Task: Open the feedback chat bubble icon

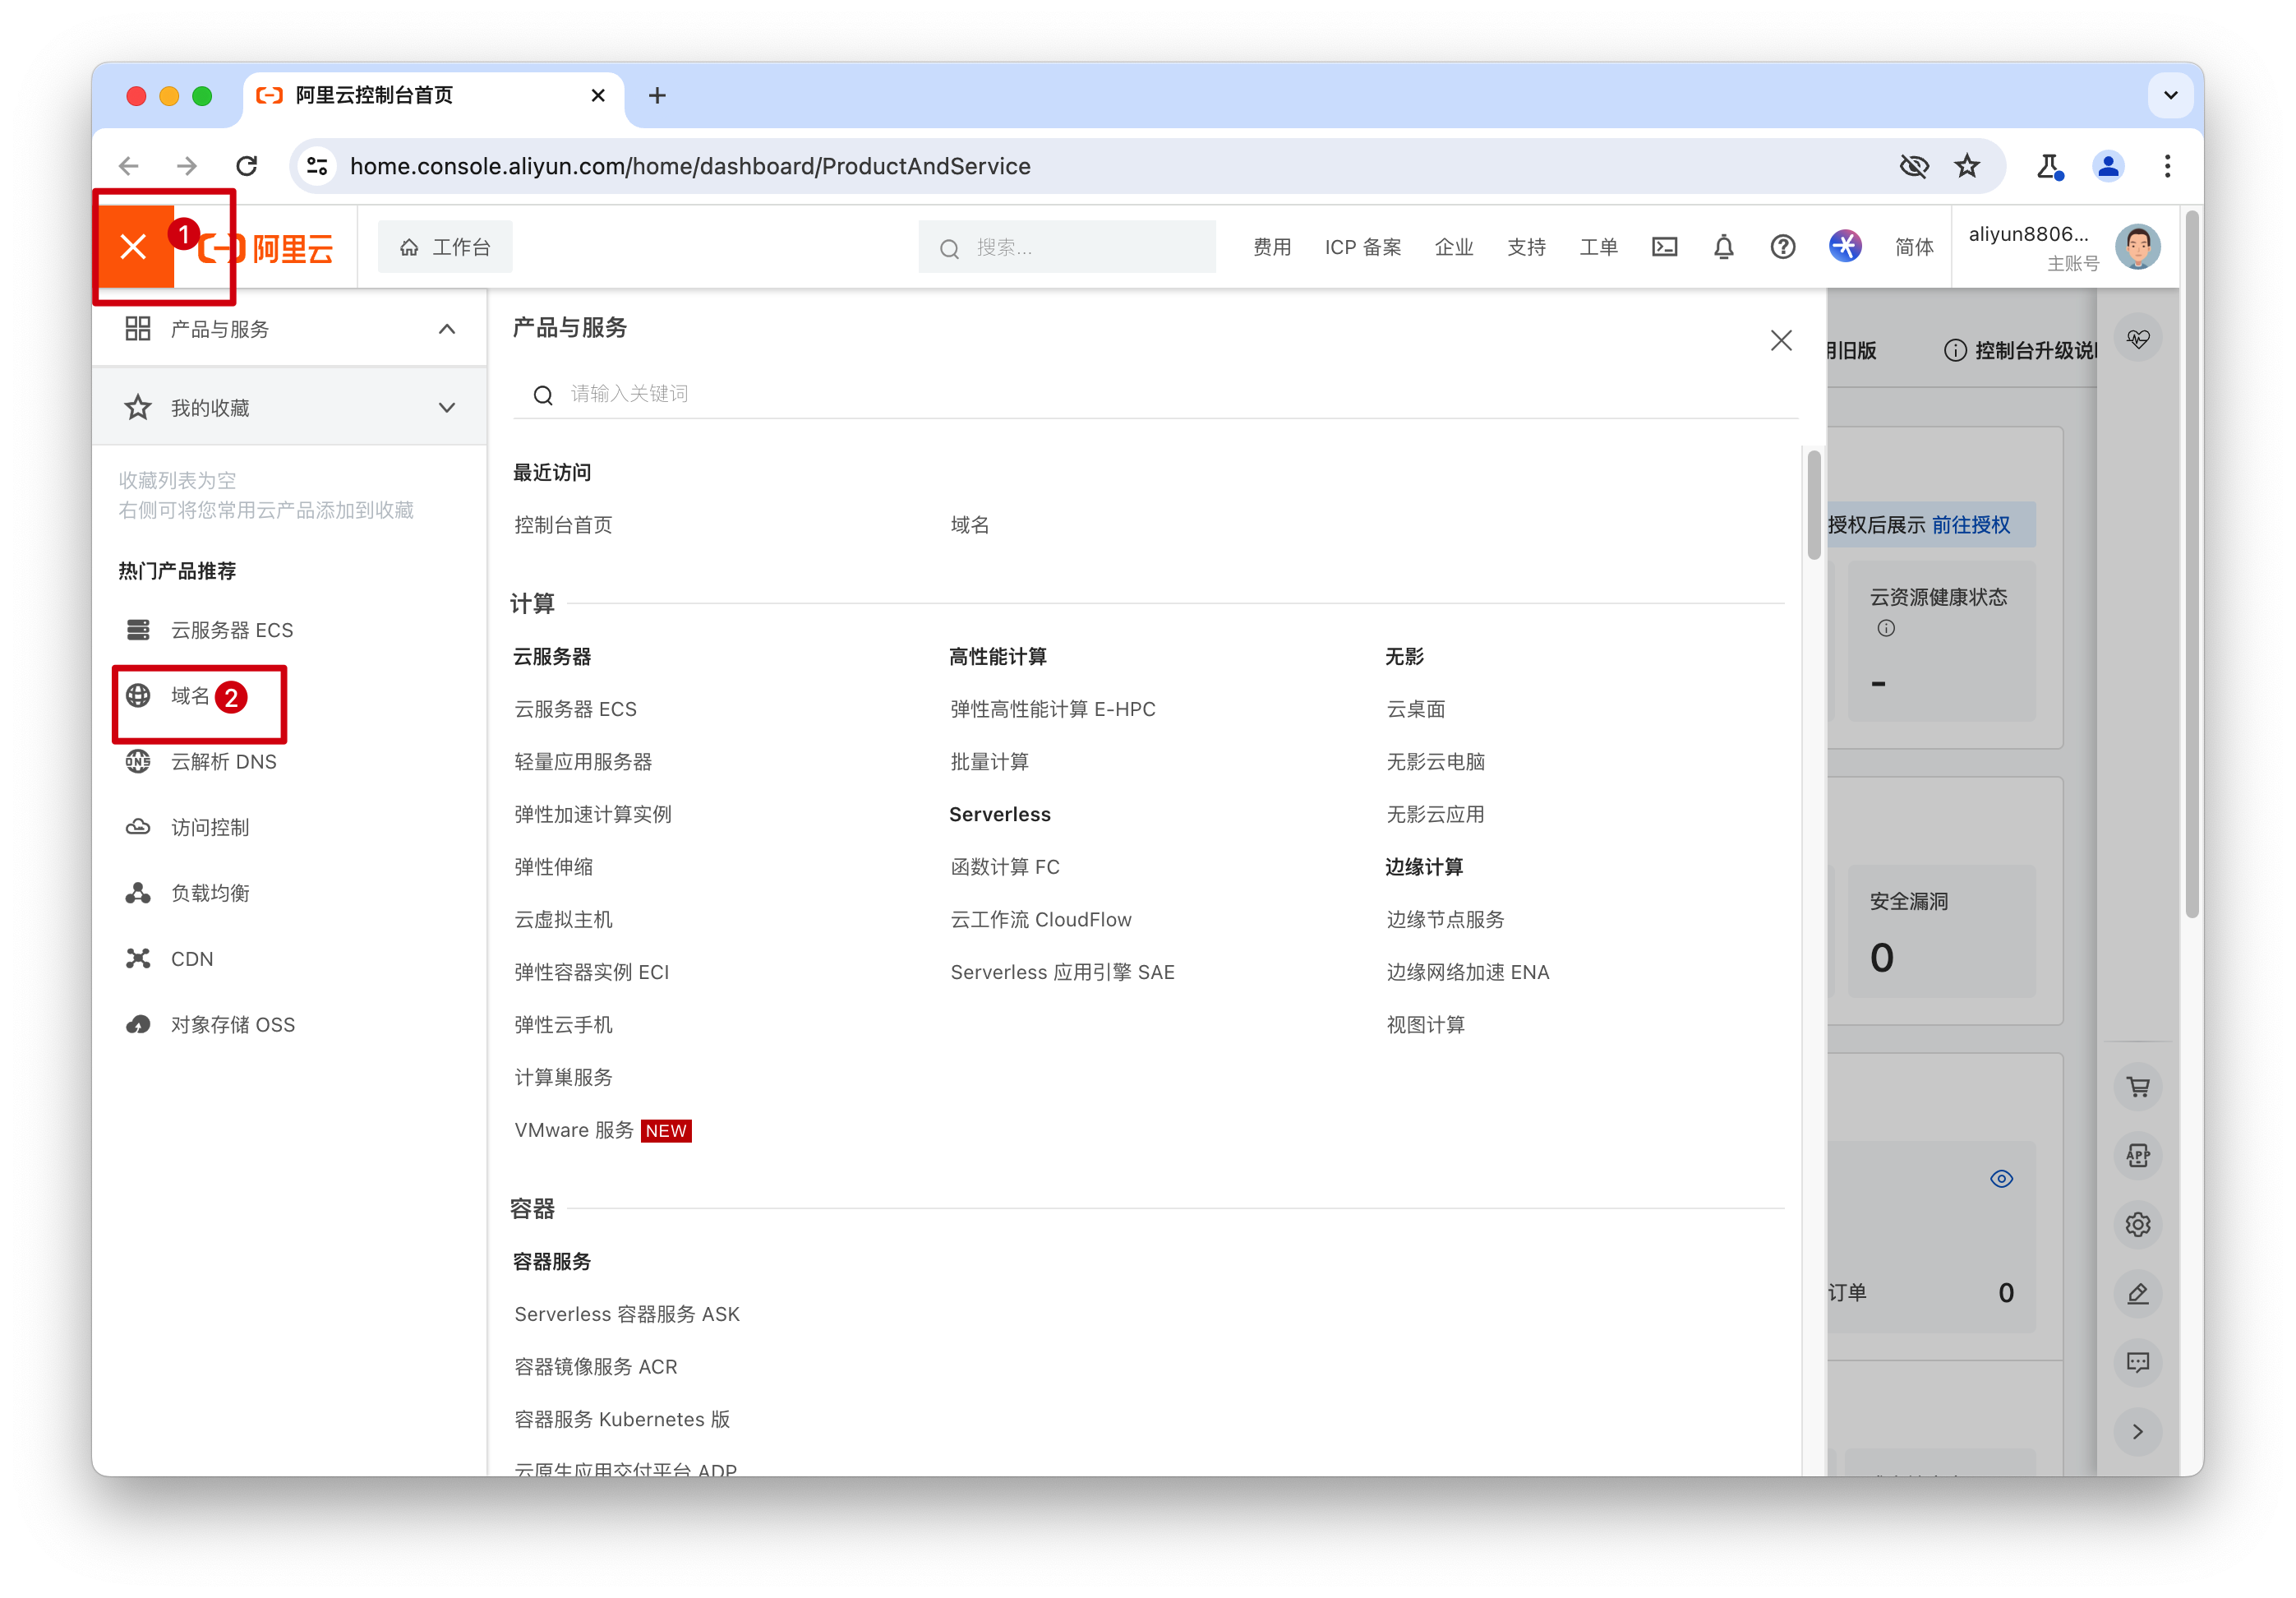Action: pyautogui.click(x=2138, y=1362)
